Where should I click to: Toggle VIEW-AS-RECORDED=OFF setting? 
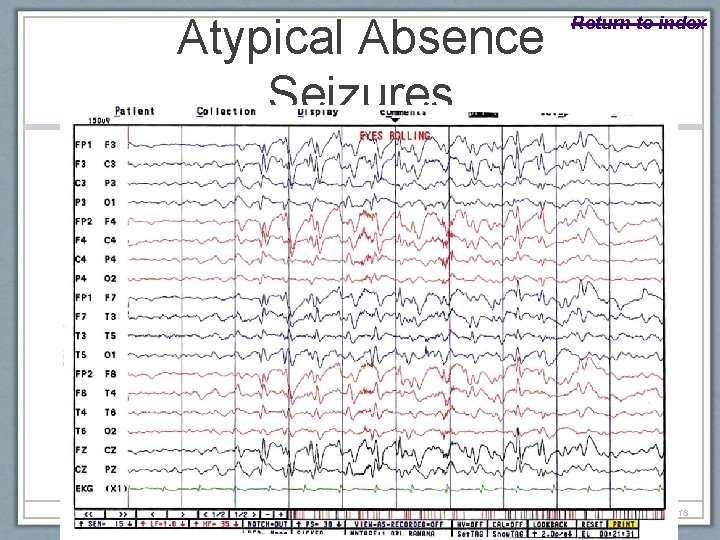398,524
